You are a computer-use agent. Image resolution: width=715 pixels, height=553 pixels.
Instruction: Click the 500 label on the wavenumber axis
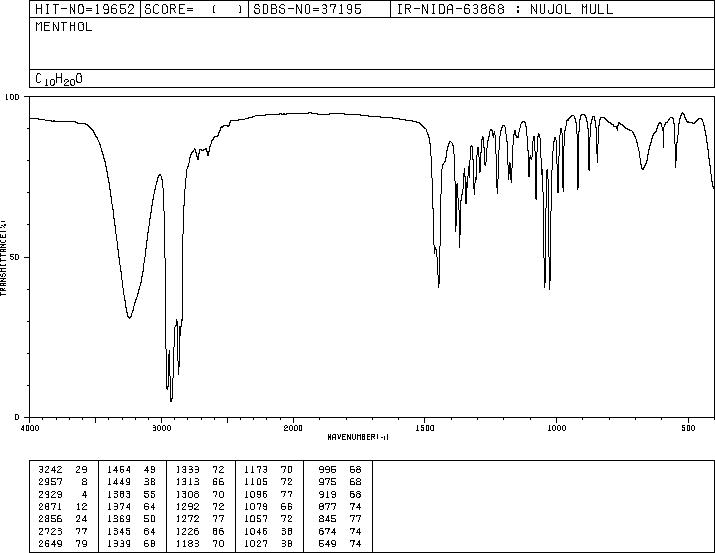(x=688, y=428)
